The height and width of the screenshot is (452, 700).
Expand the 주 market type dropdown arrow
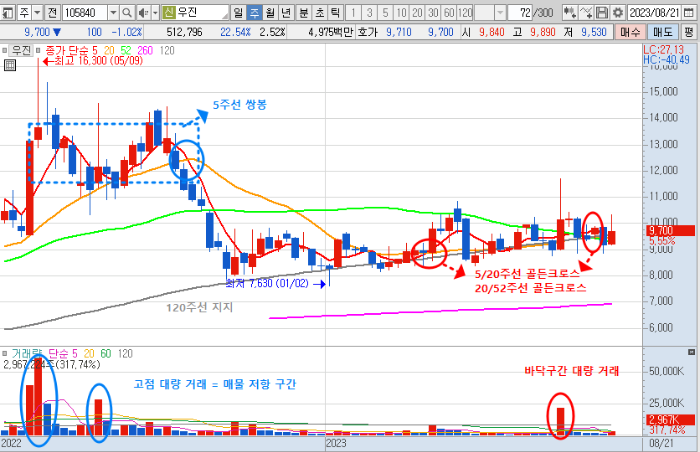coord(38,13)
